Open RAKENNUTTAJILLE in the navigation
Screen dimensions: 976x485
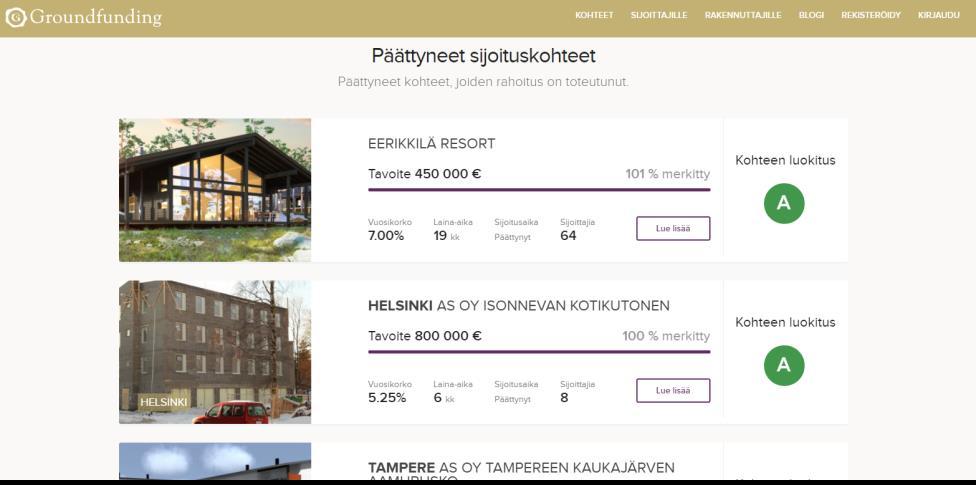(x=743, y=16)
